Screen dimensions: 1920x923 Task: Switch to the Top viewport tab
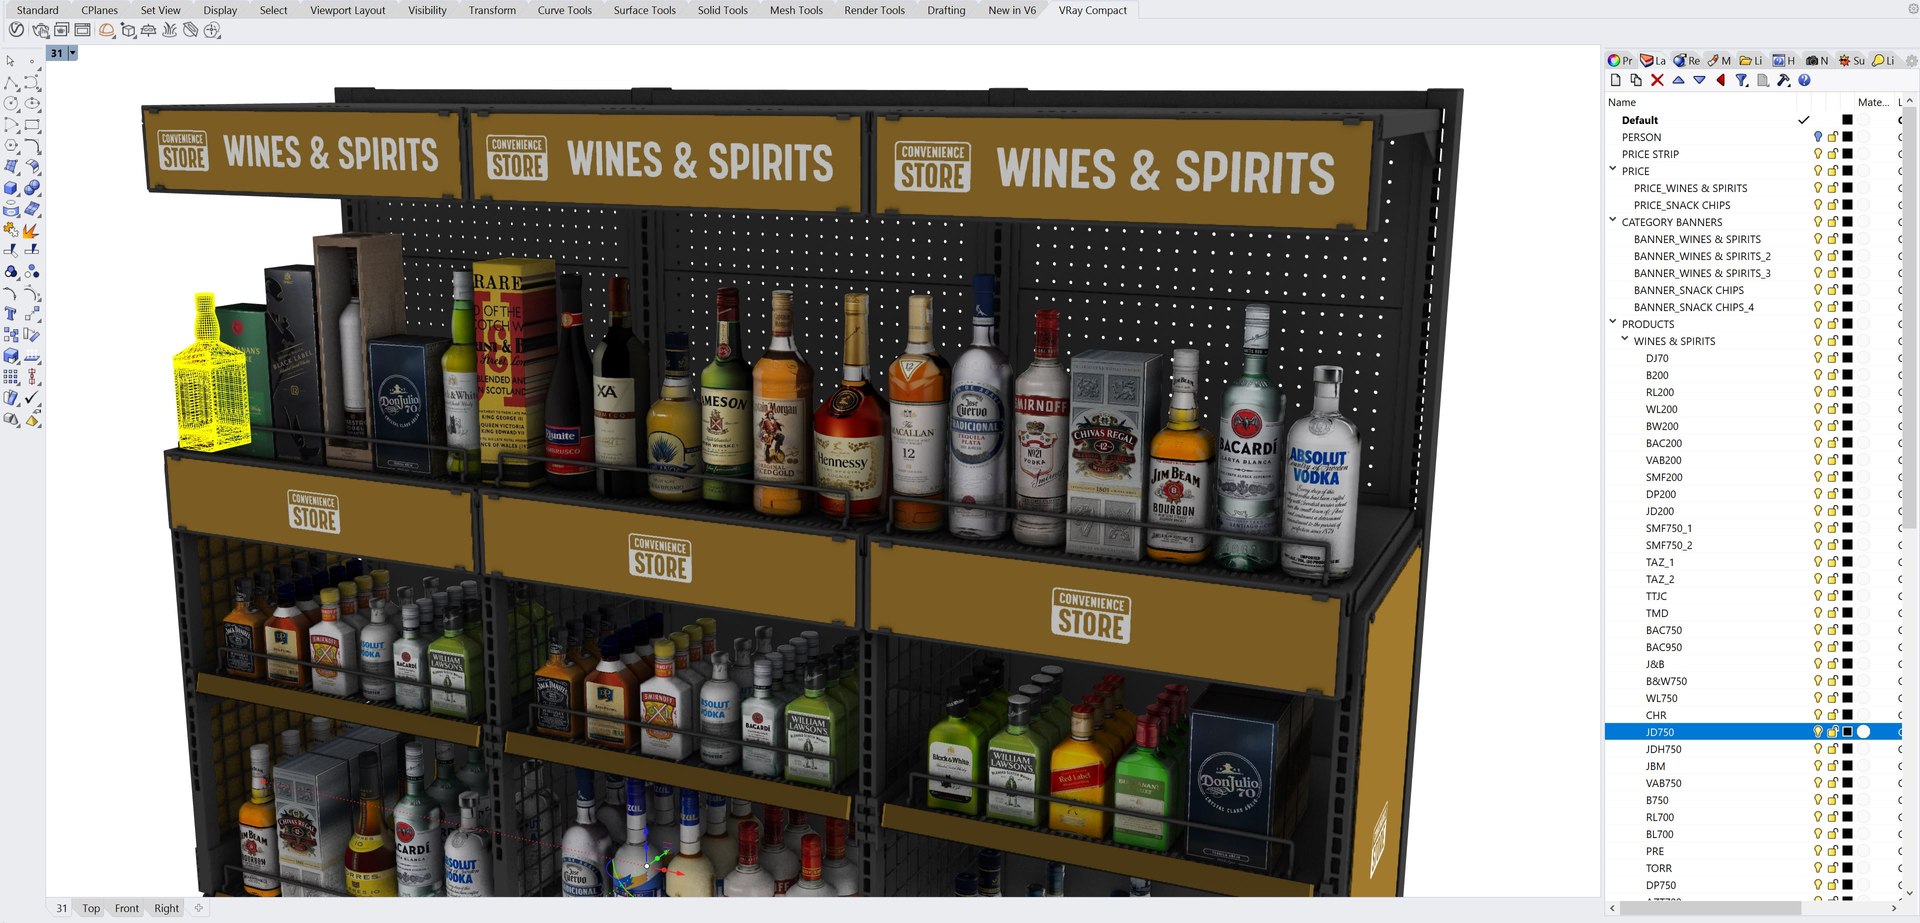tap(91, 908)
